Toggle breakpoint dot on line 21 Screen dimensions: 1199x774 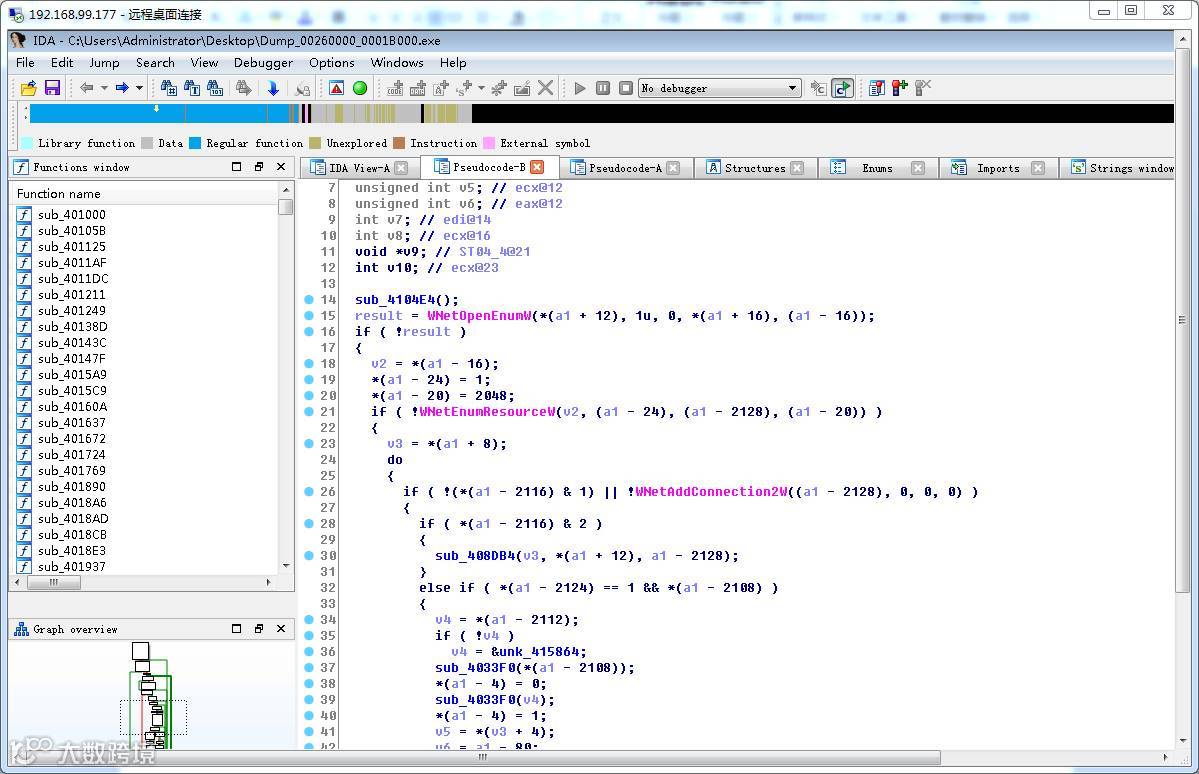[x=309, y=411]
